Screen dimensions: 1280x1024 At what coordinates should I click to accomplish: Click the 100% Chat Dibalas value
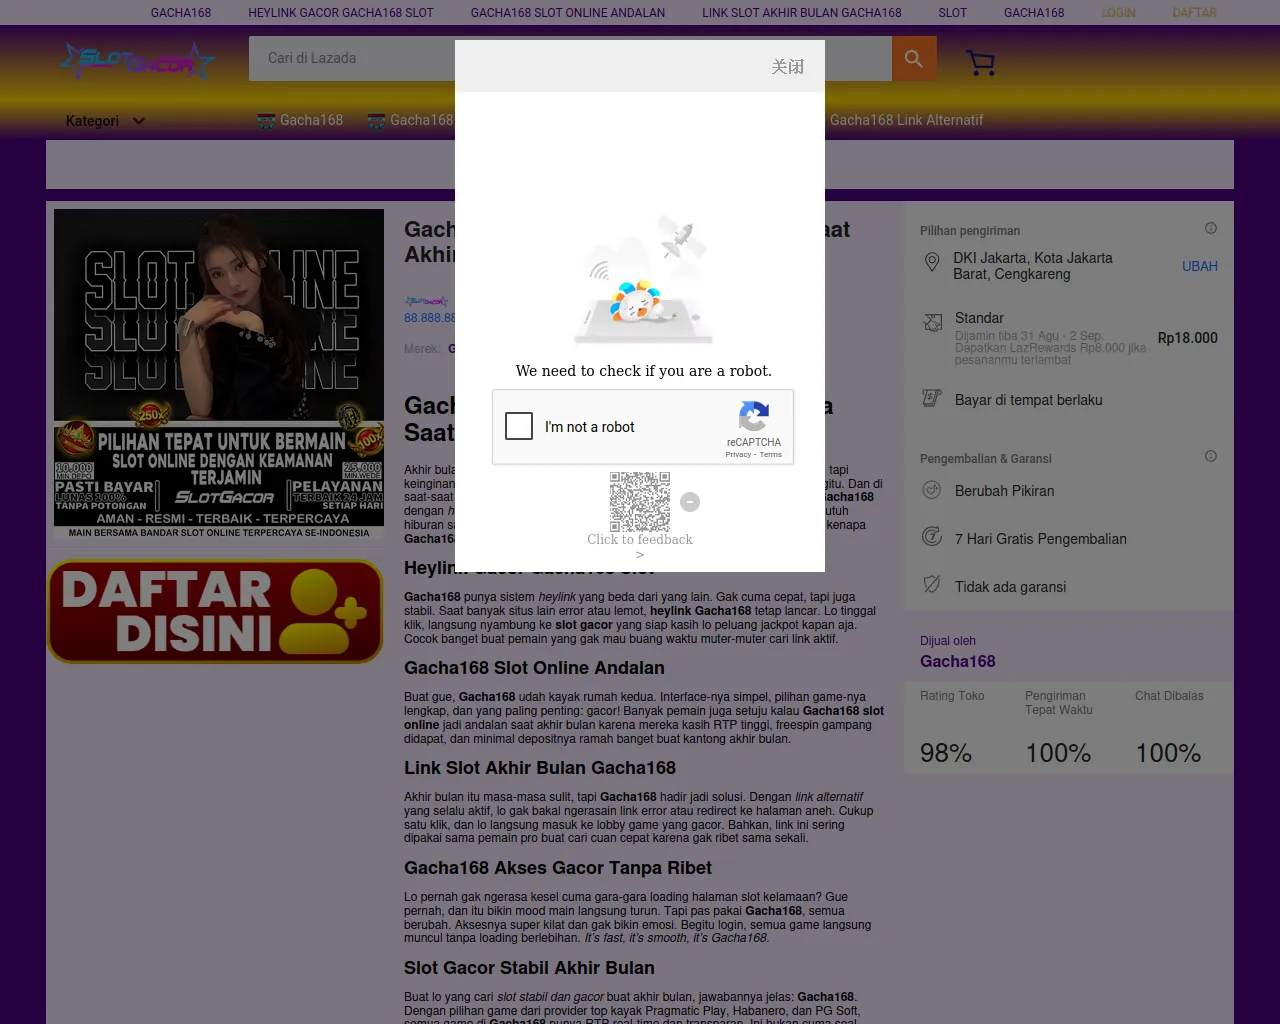click(1168, 753)
